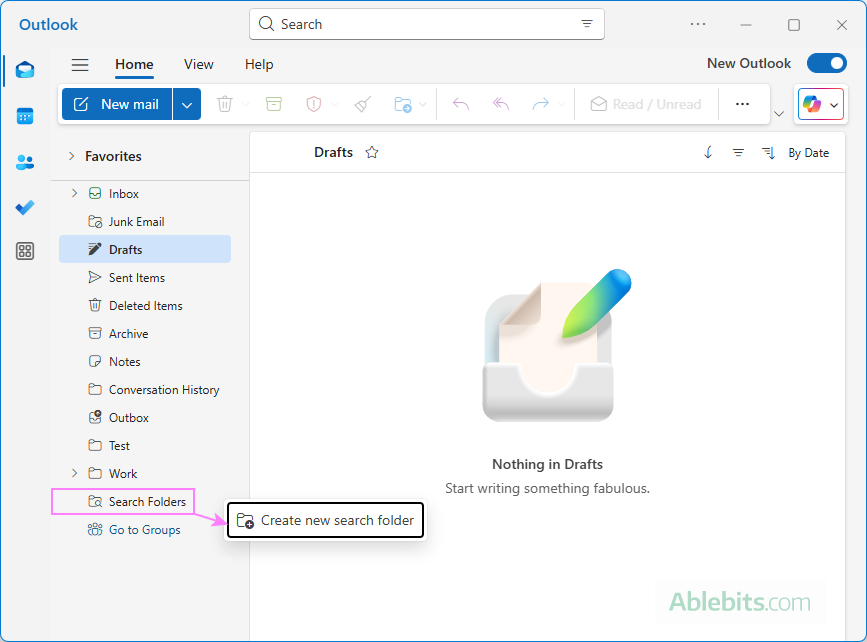Star the Drafts folder as favorite
The height and width of the screenshot is (642, 867).
coord(372,153)
